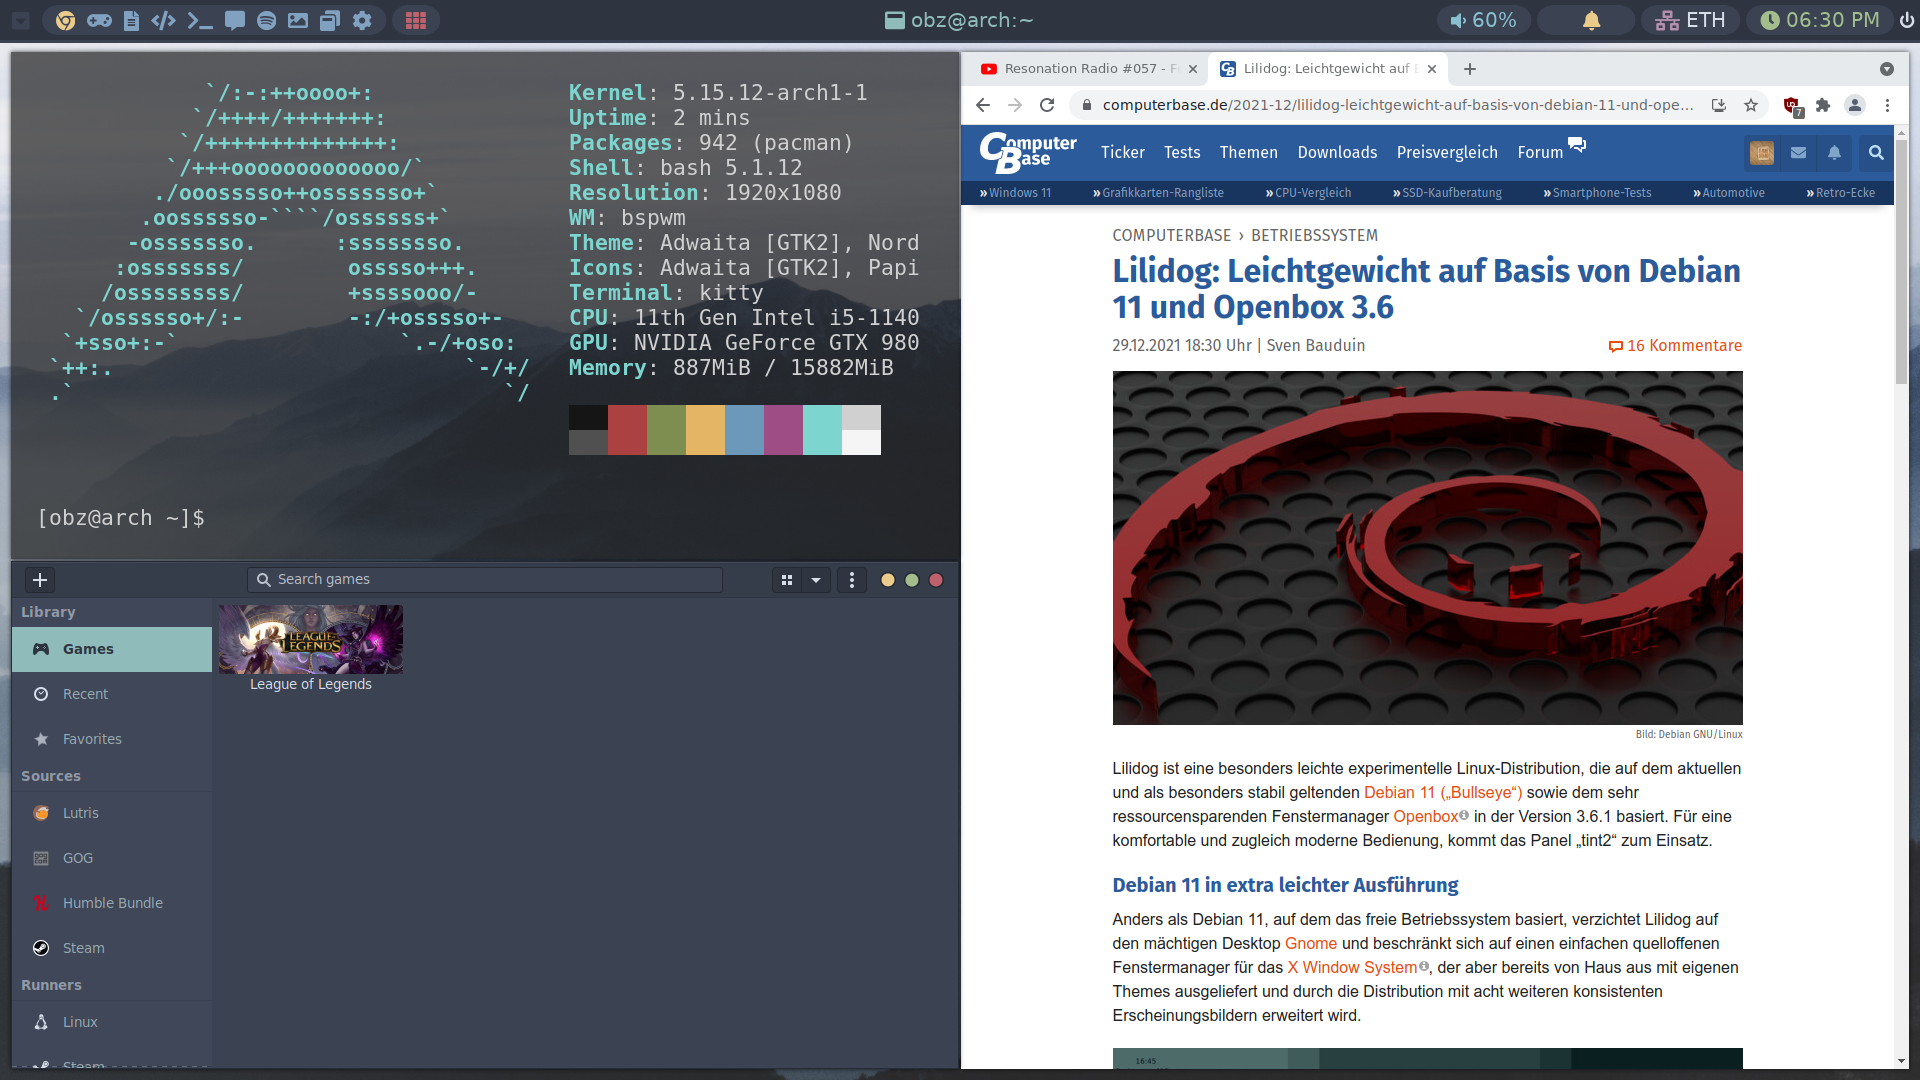Click the ComputerBase logo
The width and height of the screenshot is (1920, 1080).
tap(1028, 152)
